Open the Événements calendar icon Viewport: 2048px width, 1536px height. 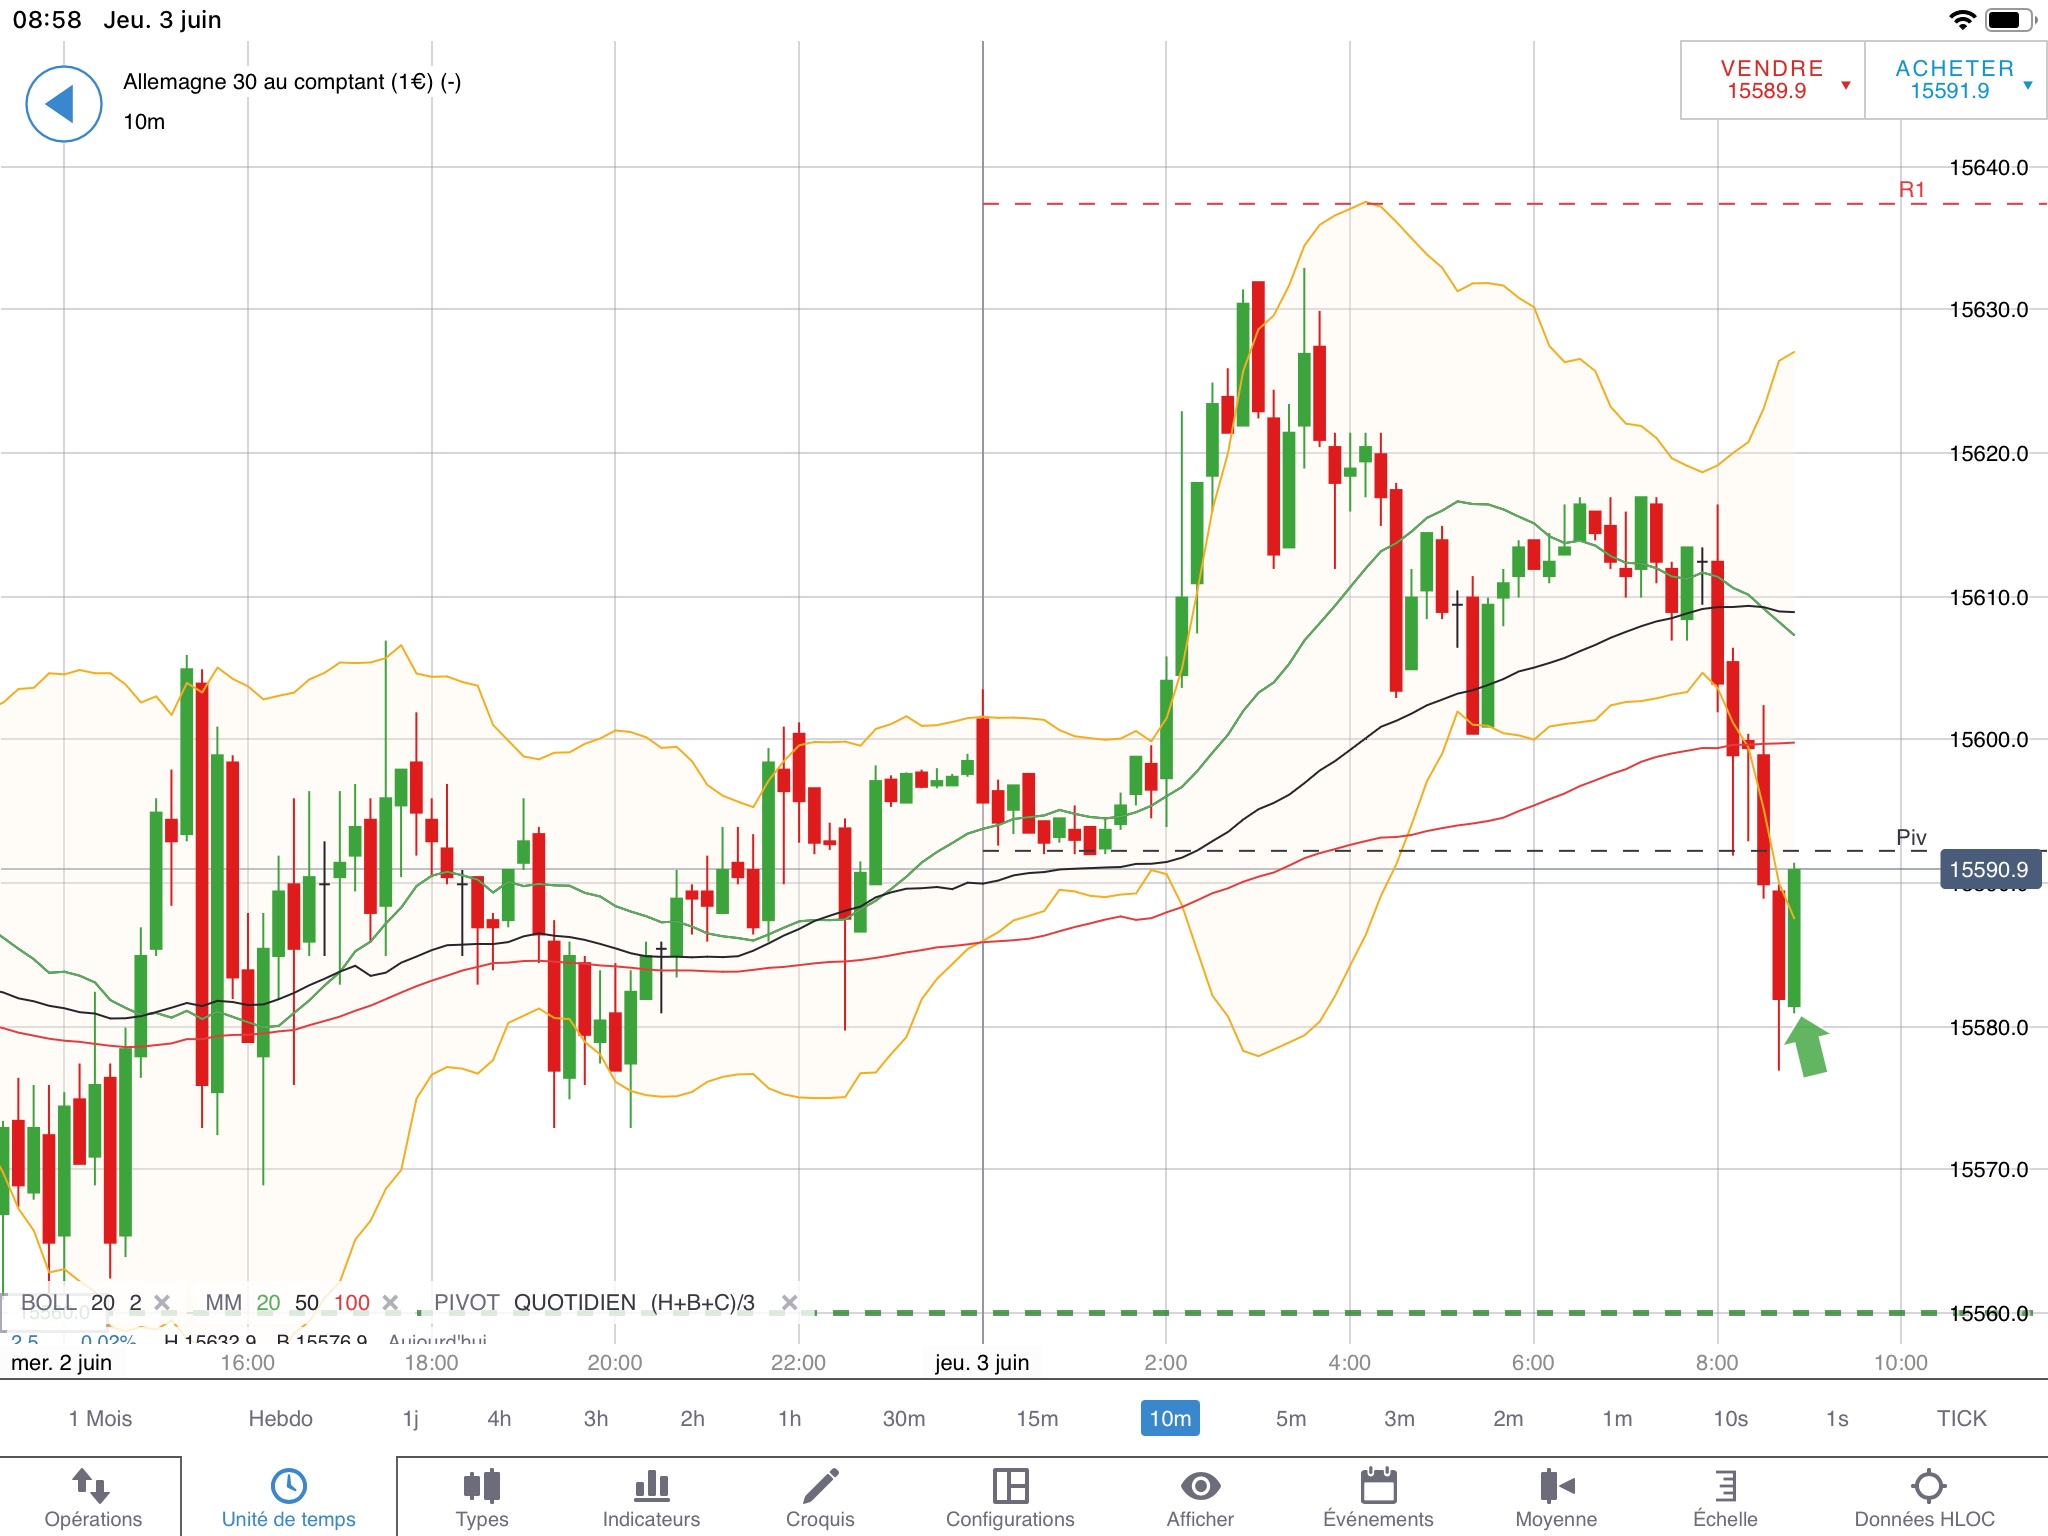click(1378, 1487)
